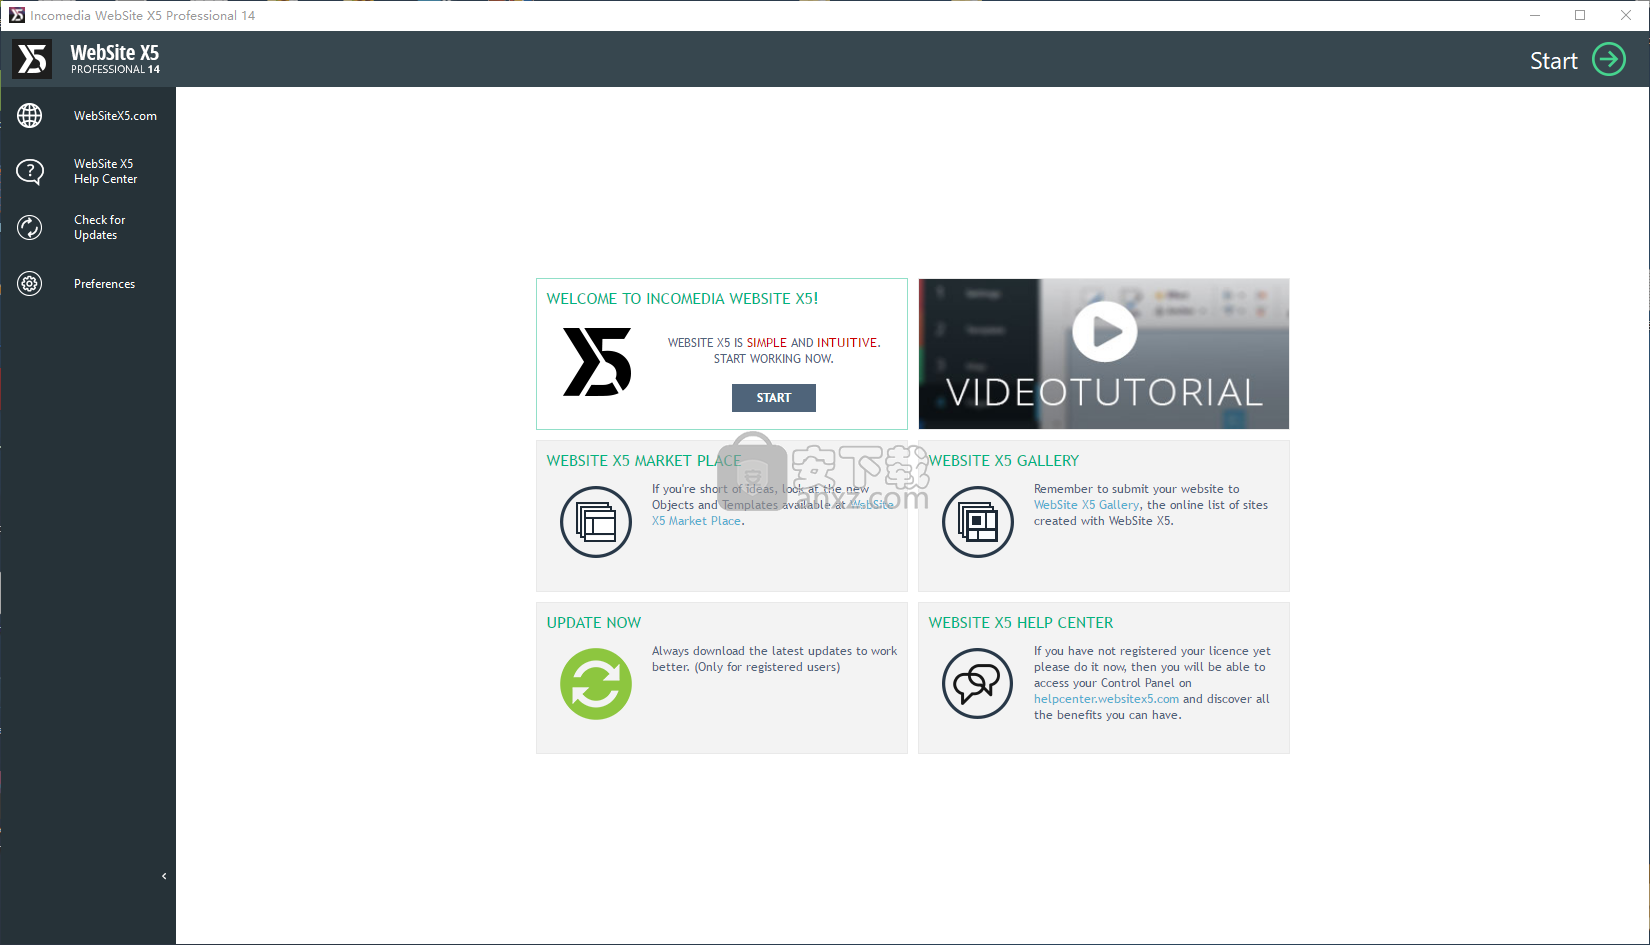The image size is (1650, 945).
Task: Play the video tutorial
Action: point(1105,331)
